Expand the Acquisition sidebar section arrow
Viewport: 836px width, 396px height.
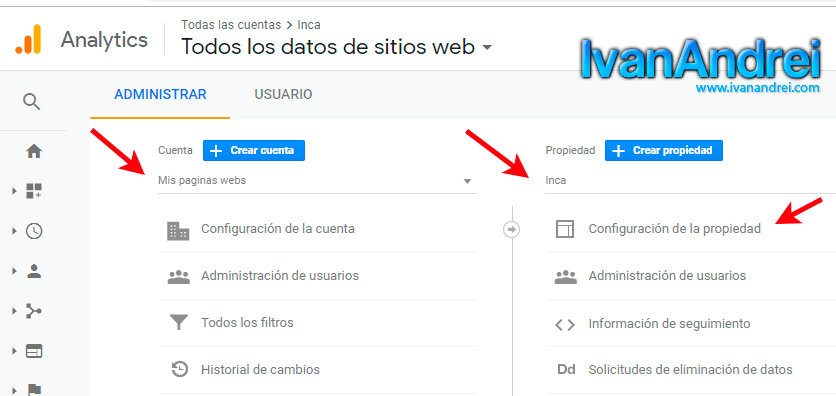tap(15, 311)
